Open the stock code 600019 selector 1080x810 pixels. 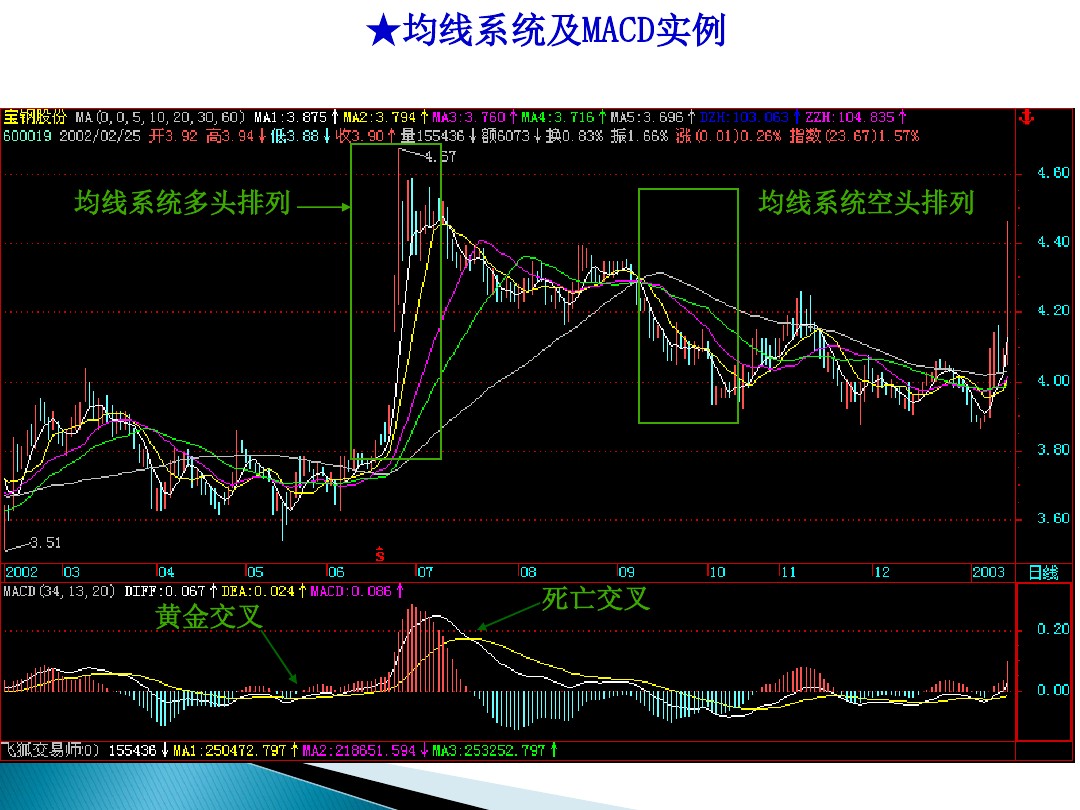click(30, 135)
